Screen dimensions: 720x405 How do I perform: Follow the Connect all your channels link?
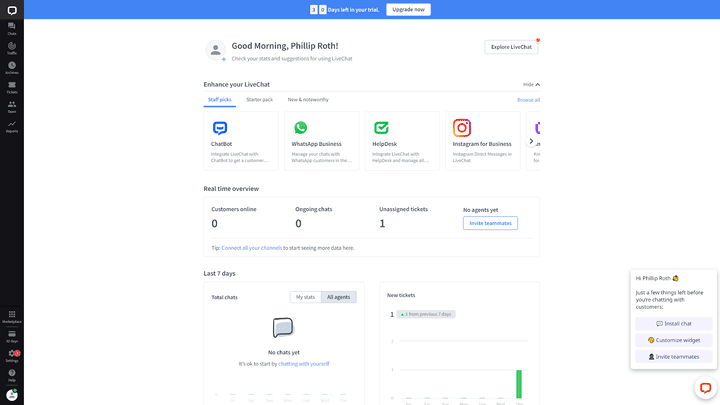251,247
